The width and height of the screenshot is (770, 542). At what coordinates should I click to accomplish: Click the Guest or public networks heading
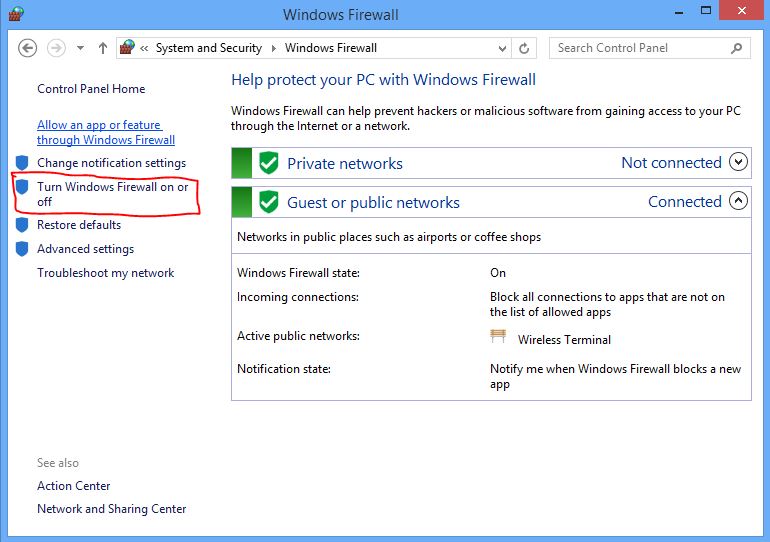point(373,202)
